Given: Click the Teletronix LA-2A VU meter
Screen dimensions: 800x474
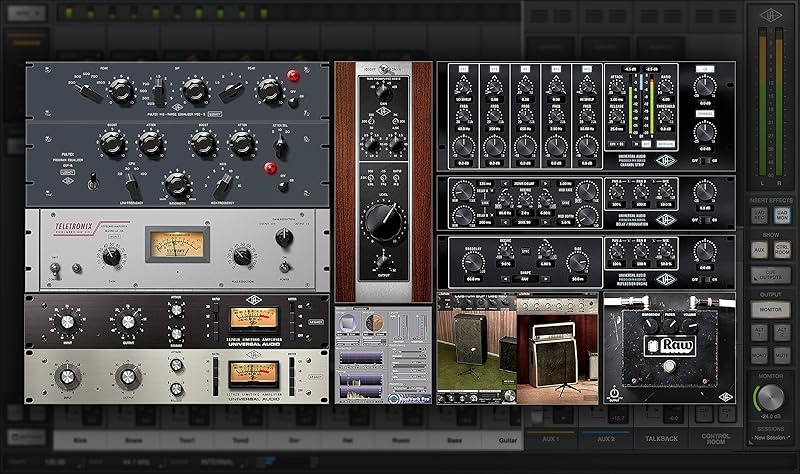Looking at the screenshot, I should [x=177, y=245].
